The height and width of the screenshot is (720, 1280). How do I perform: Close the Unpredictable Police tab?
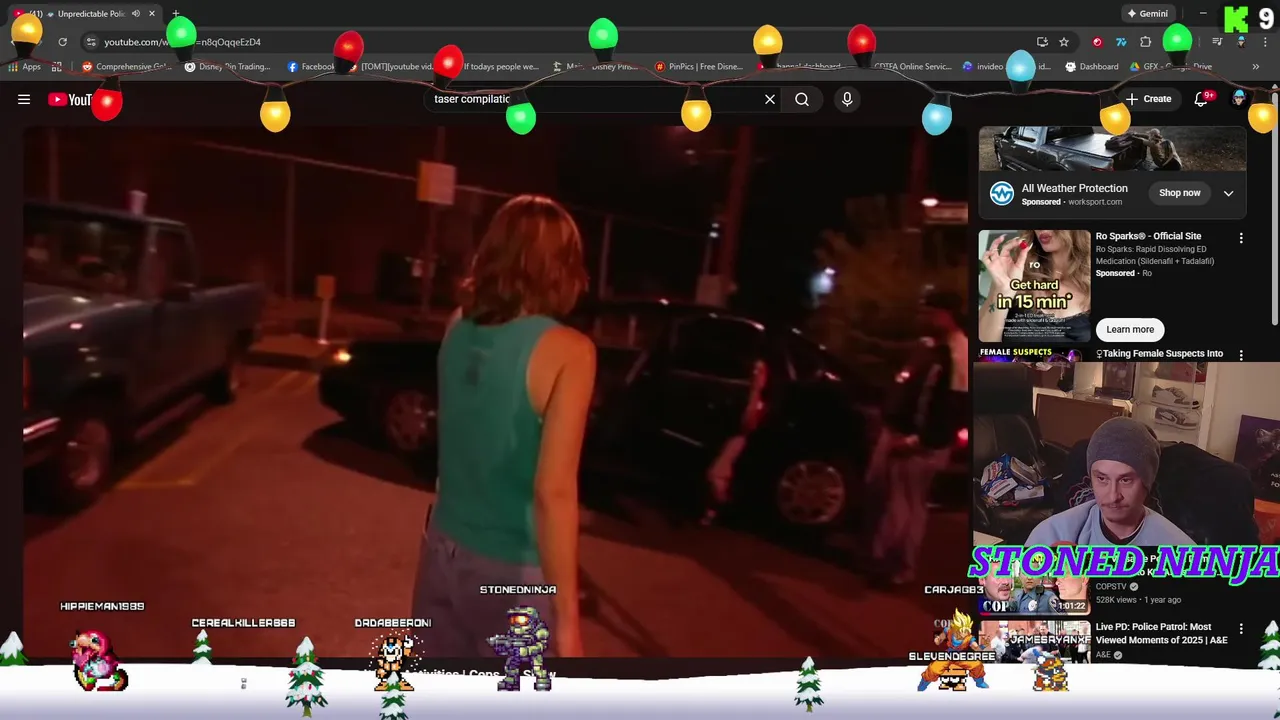coord(152,14)
